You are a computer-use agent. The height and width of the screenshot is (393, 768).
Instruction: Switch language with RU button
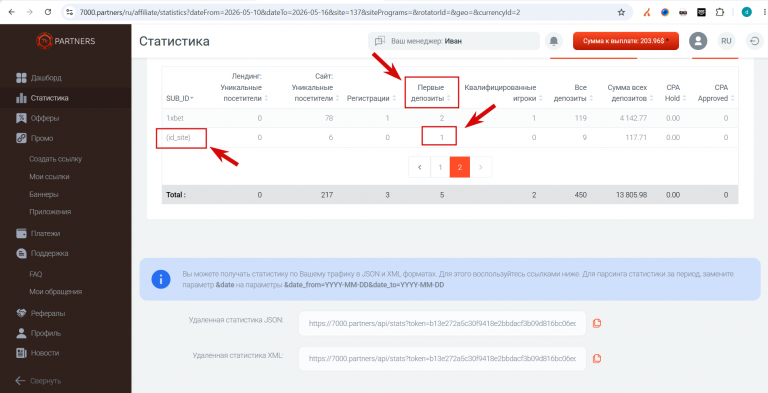pyautogui.click(x=726, y=41)
